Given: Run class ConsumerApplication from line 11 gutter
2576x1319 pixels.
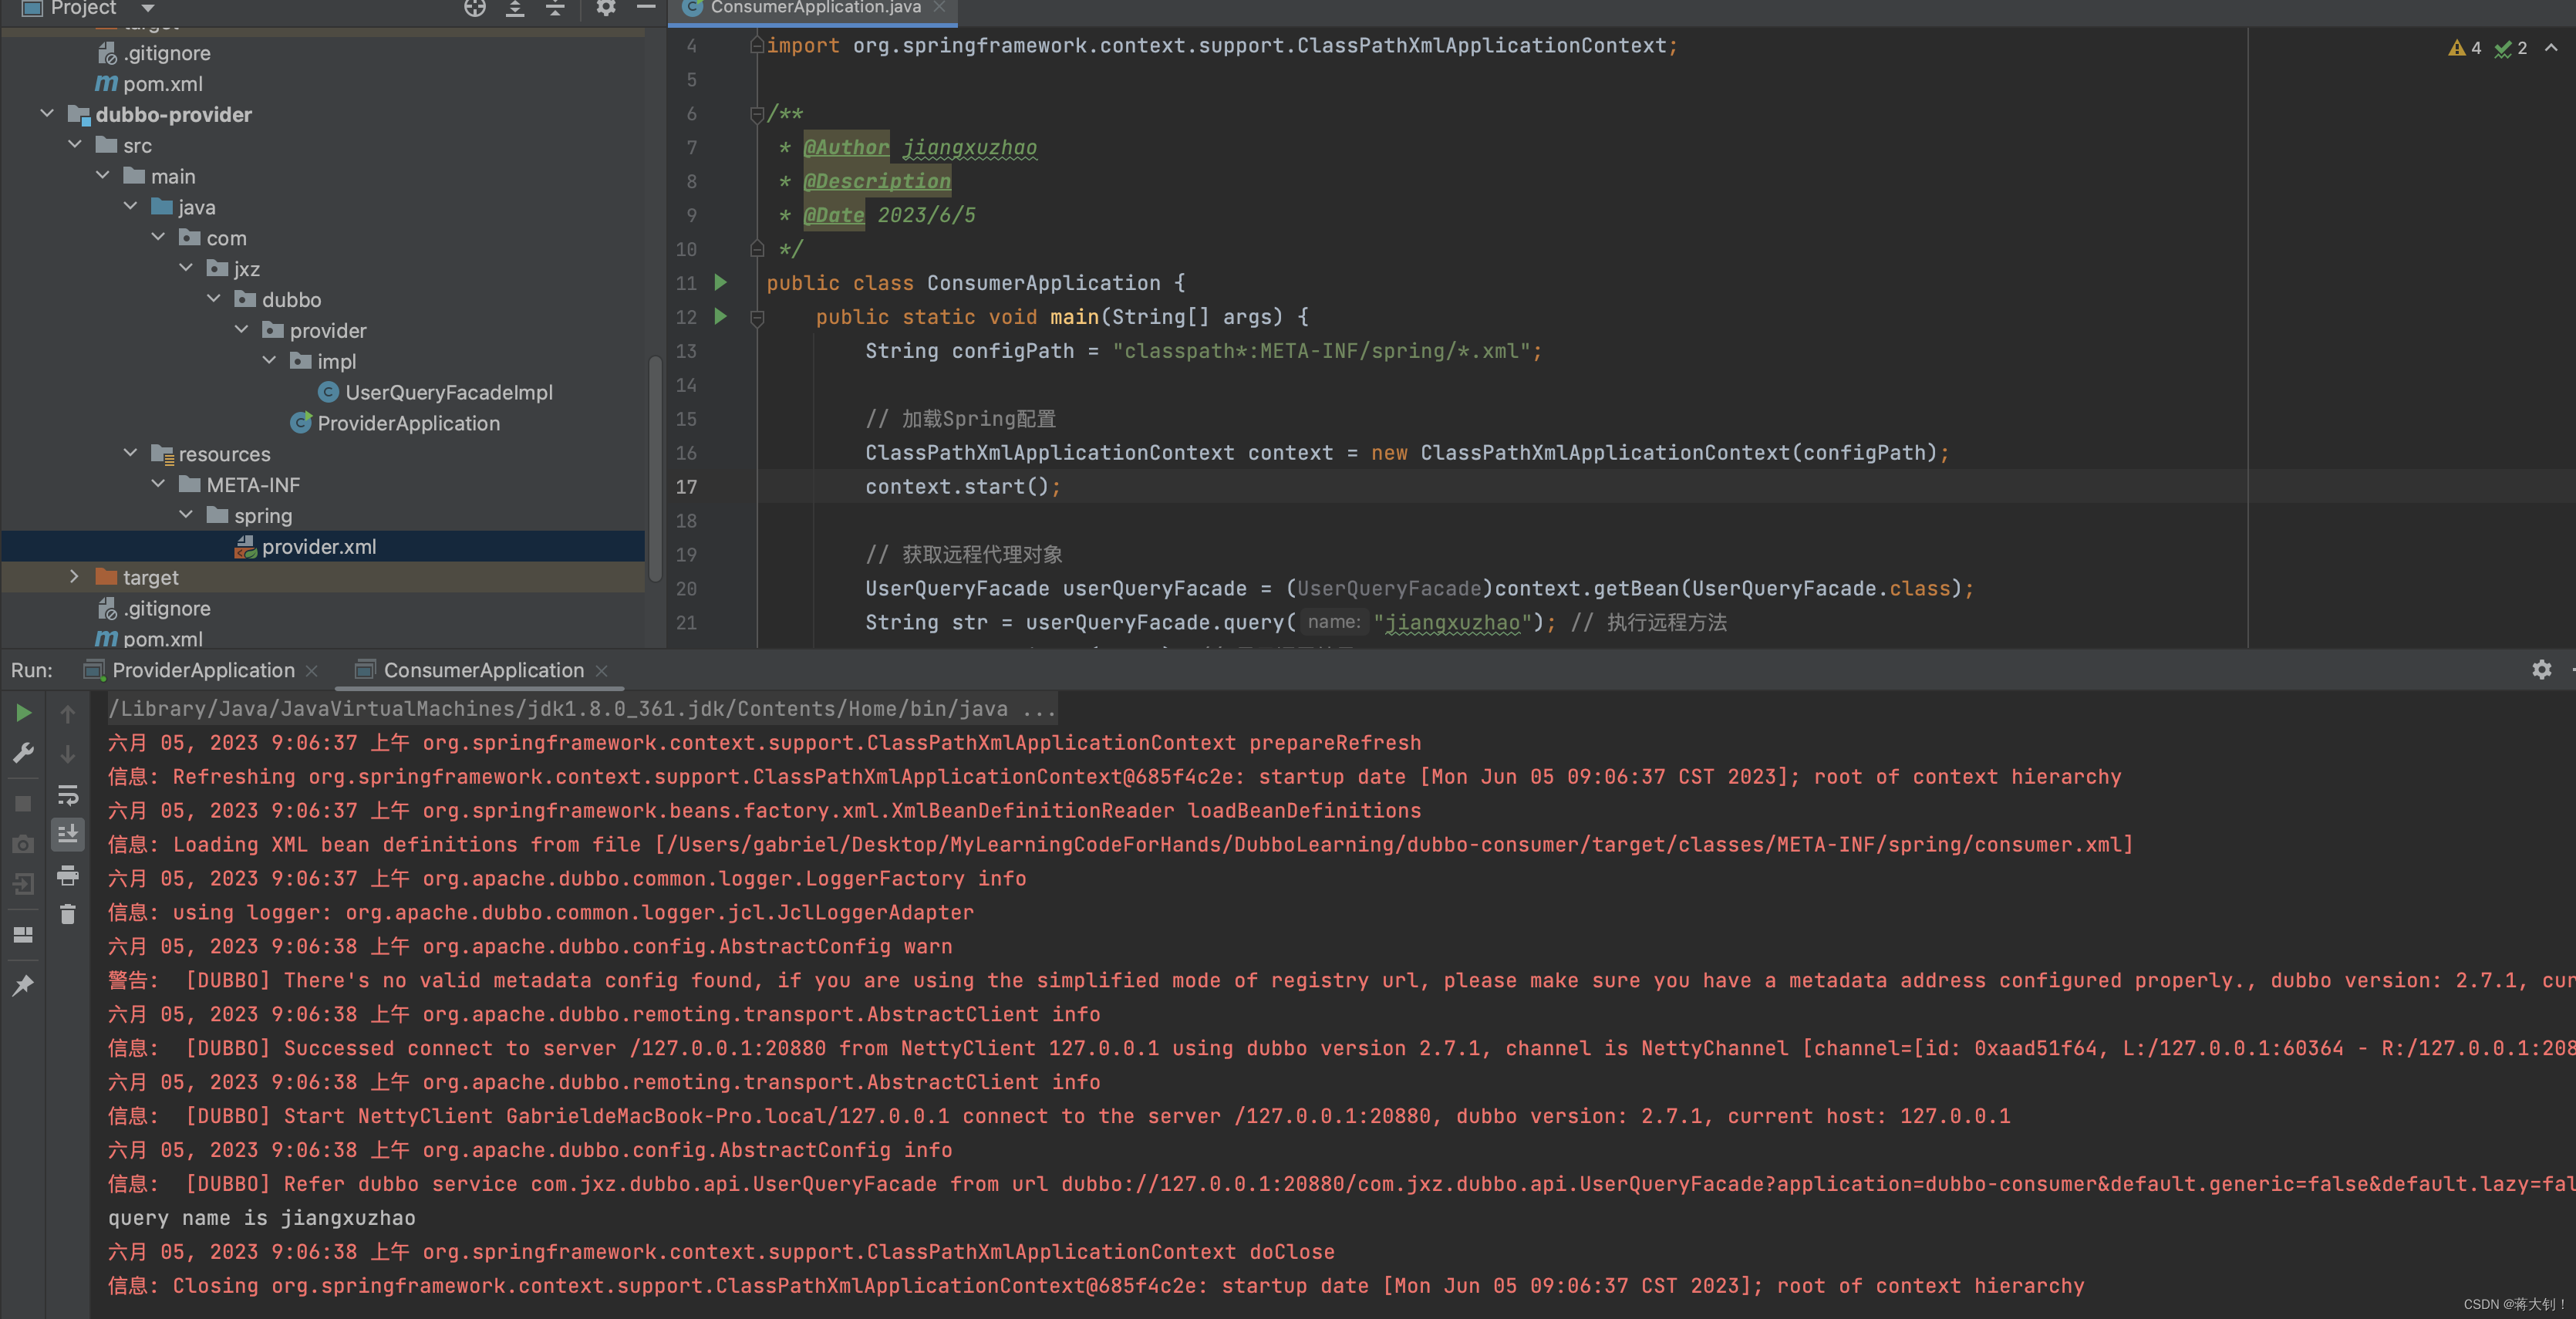Looking at the screenshot, I should pos(720,283).
